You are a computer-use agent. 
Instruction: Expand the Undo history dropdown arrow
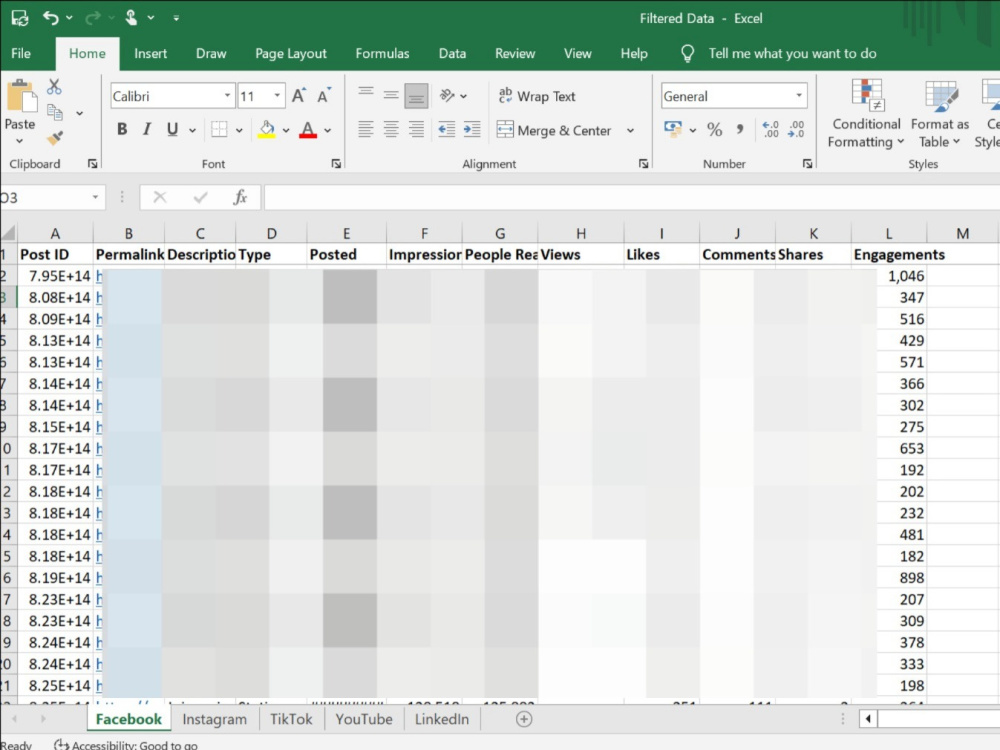click(x=70, y=18)
